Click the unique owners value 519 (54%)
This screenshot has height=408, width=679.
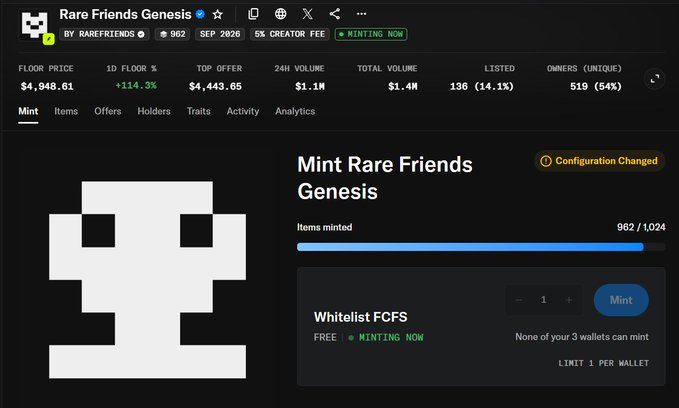tap(595, 87)
